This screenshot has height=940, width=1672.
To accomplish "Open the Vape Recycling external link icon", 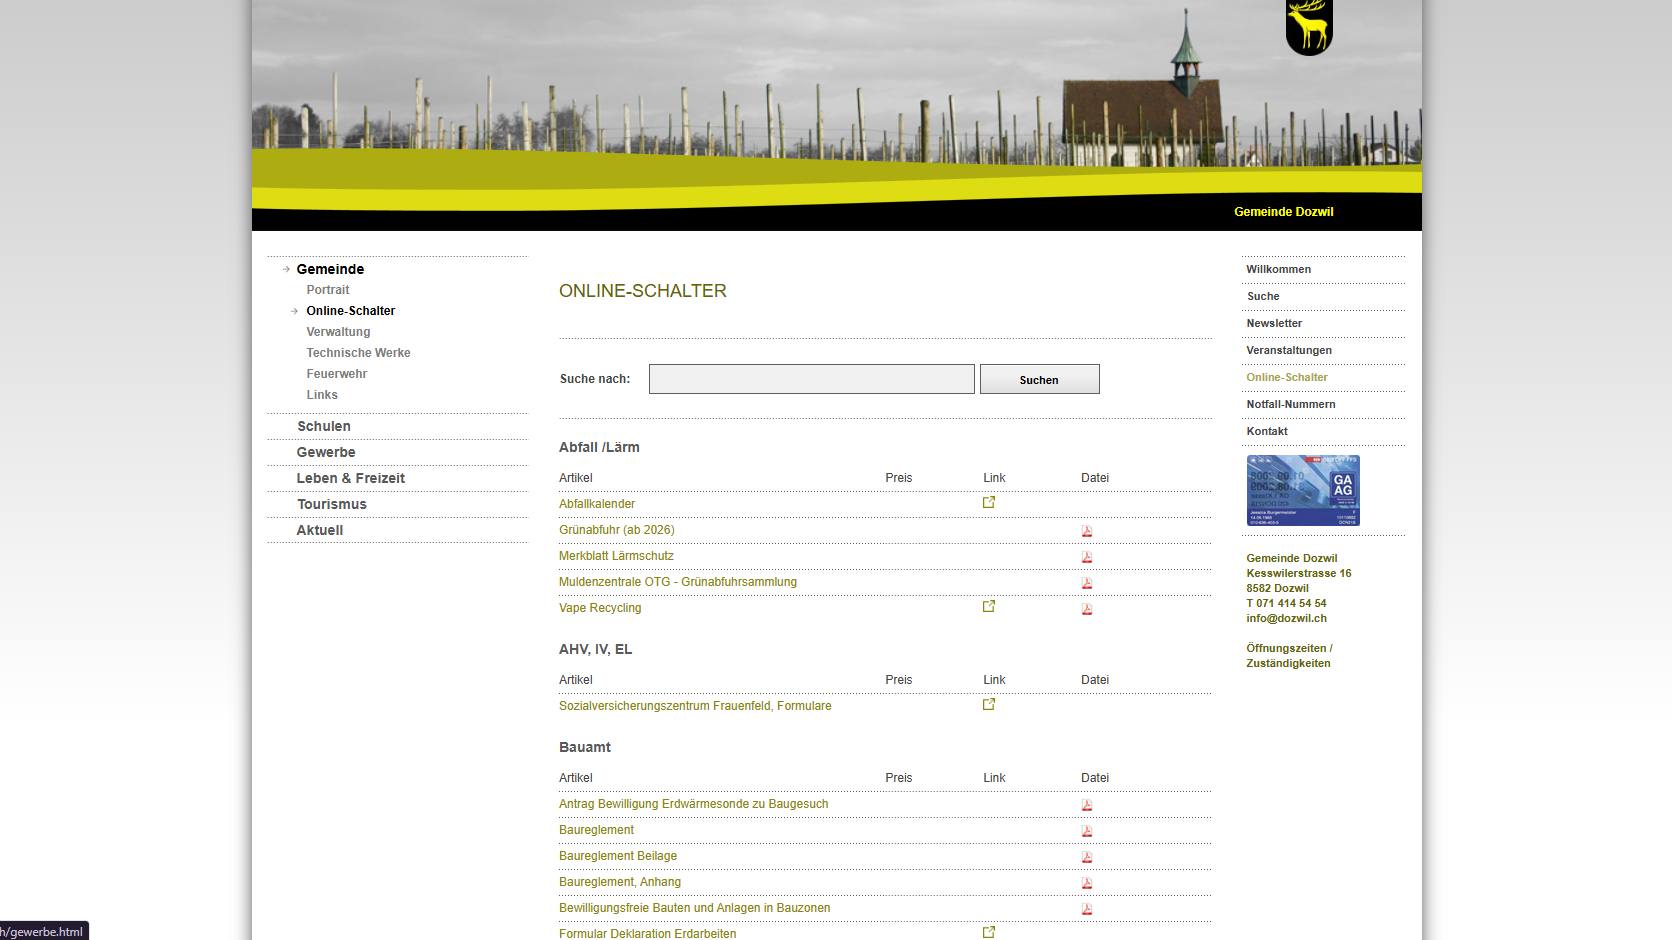I will pyautogui.click(x=989, y=607).
